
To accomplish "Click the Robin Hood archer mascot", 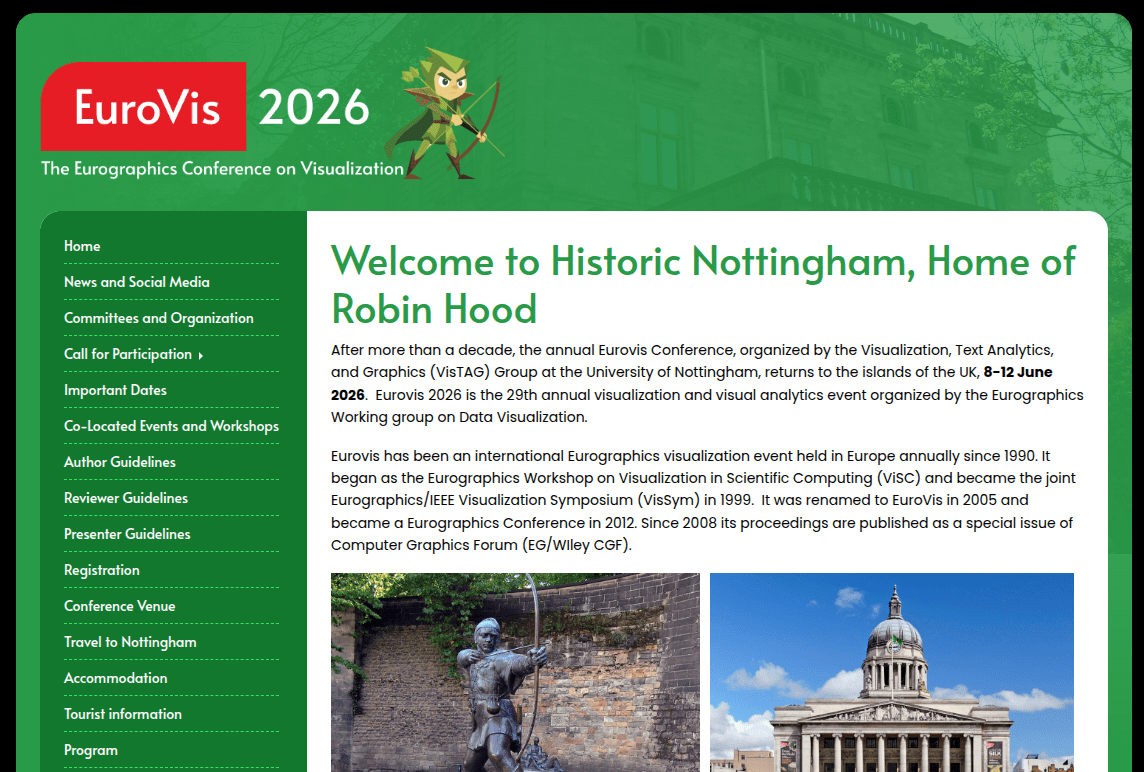I will 444,113.
